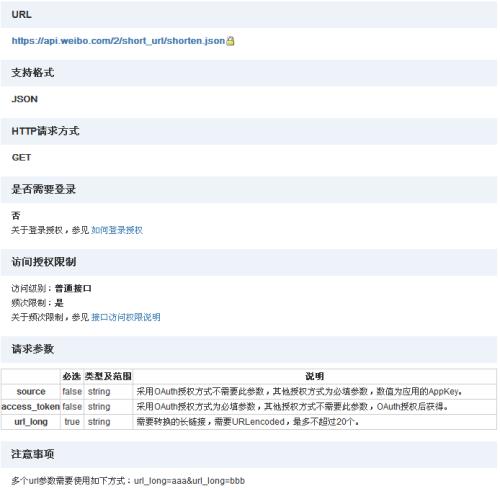Select the URL section heading
Screen dimensions: 500x491
point(22,14)
